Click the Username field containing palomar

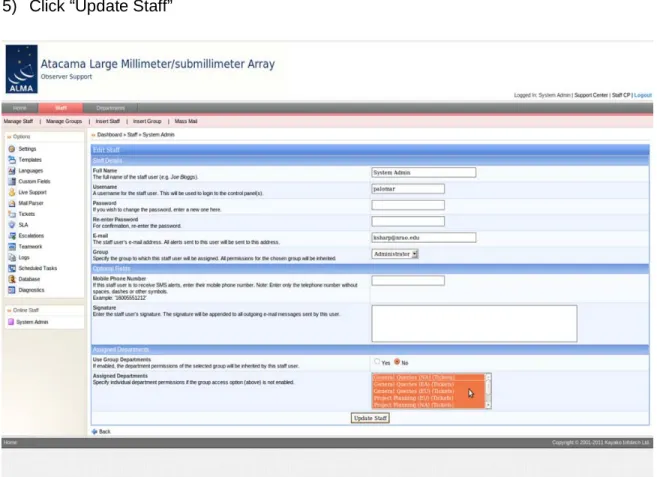tap(408, 189)
